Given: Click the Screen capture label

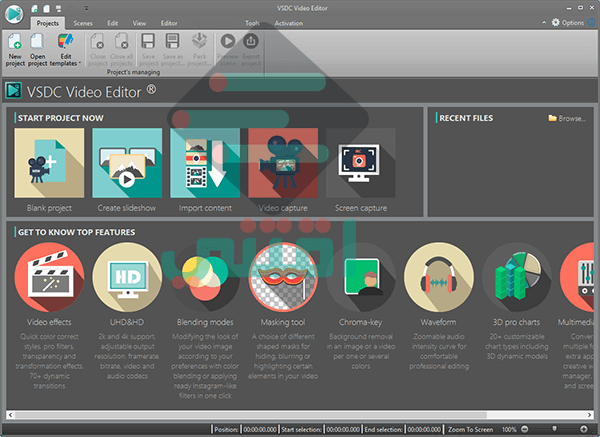Looking at the screenshot, I should [x=361, y=208].
